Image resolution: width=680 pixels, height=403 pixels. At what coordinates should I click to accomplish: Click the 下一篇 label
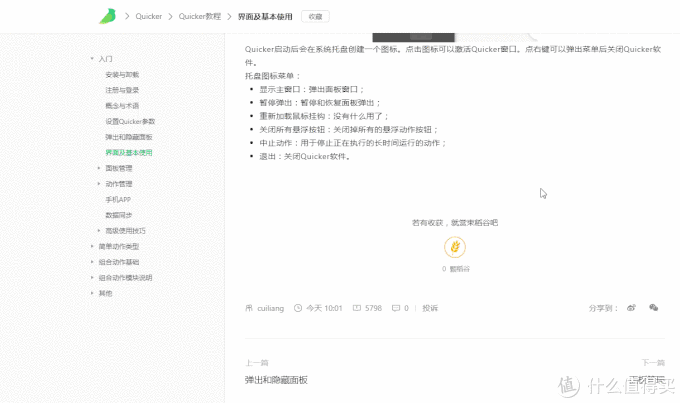[653, 363]
